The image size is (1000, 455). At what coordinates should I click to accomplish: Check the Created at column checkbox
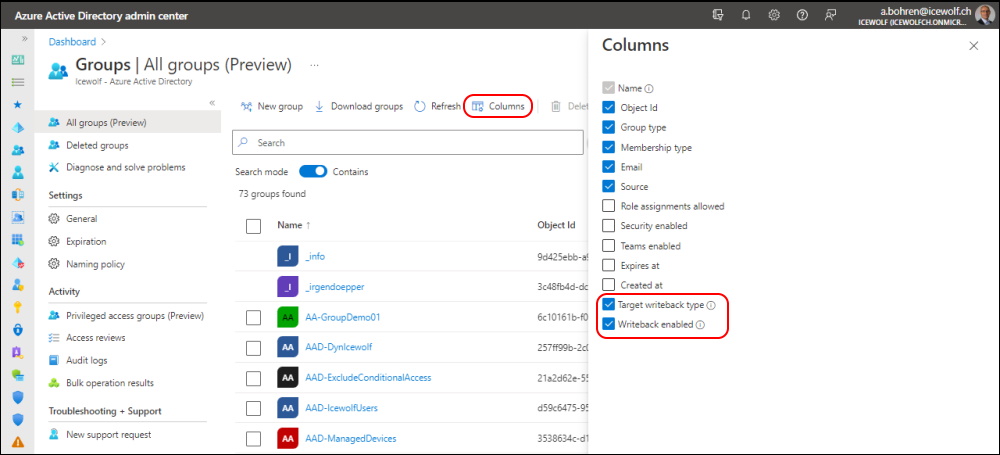tap(609, 285)
